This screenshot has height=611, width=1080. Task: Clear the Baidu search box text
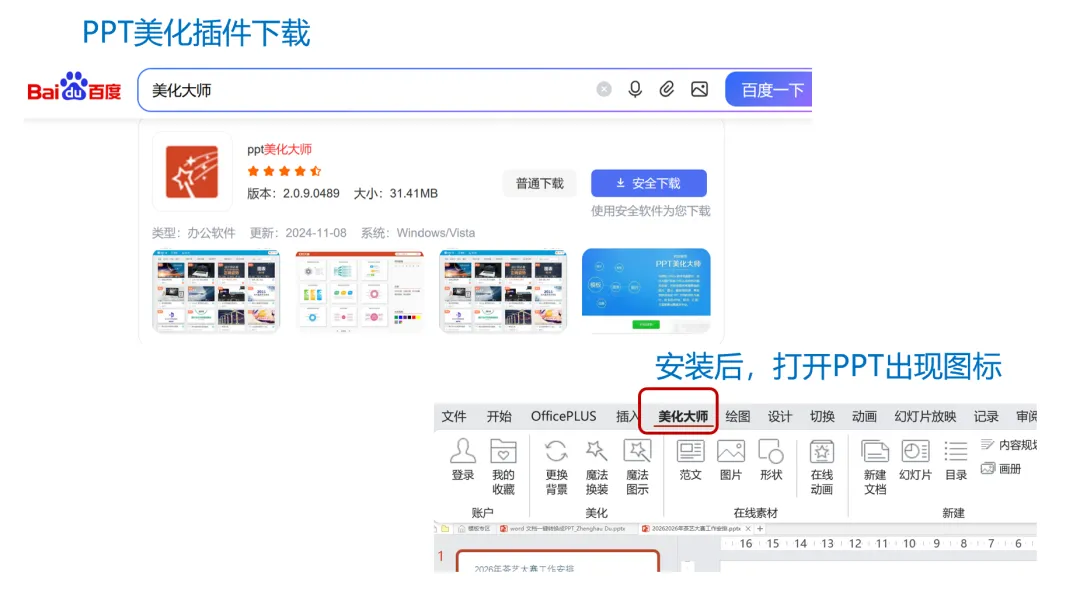tap(603, 90)
